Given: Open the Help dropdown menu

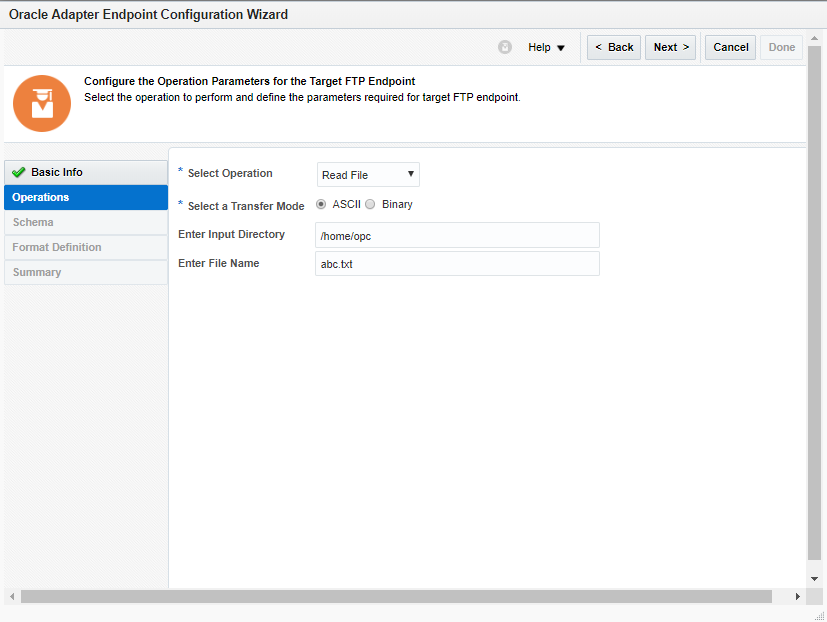Looking at the screenshot, I should 546,47.
